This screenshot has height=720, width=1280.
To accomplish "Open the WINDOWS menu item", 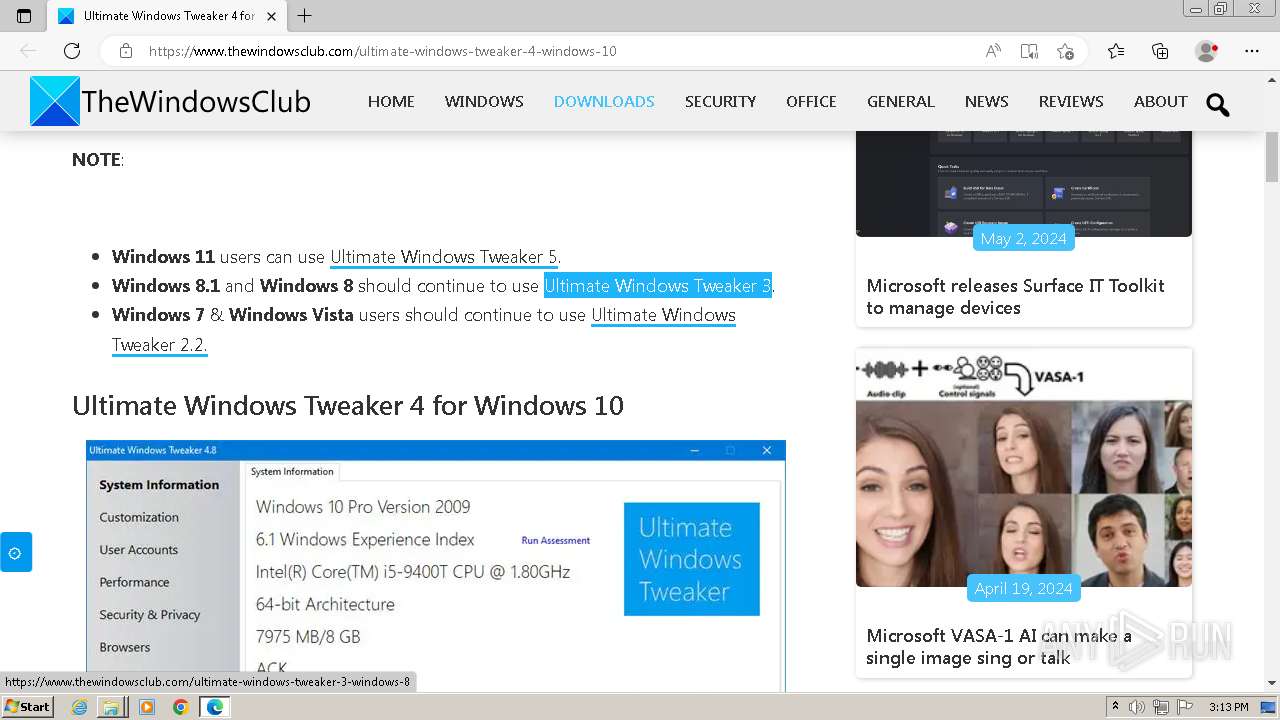I will (484, 101).
